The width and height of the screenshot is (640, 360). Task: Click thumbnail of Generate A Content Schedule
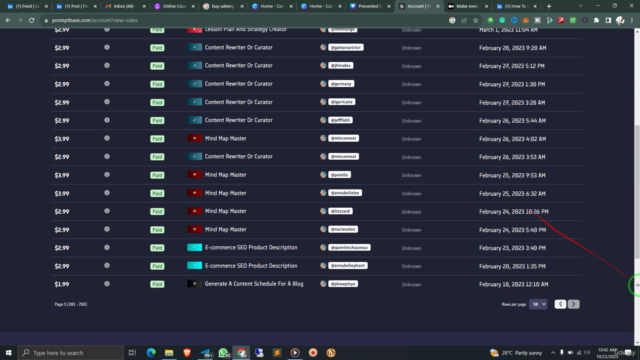coord(195,284)
